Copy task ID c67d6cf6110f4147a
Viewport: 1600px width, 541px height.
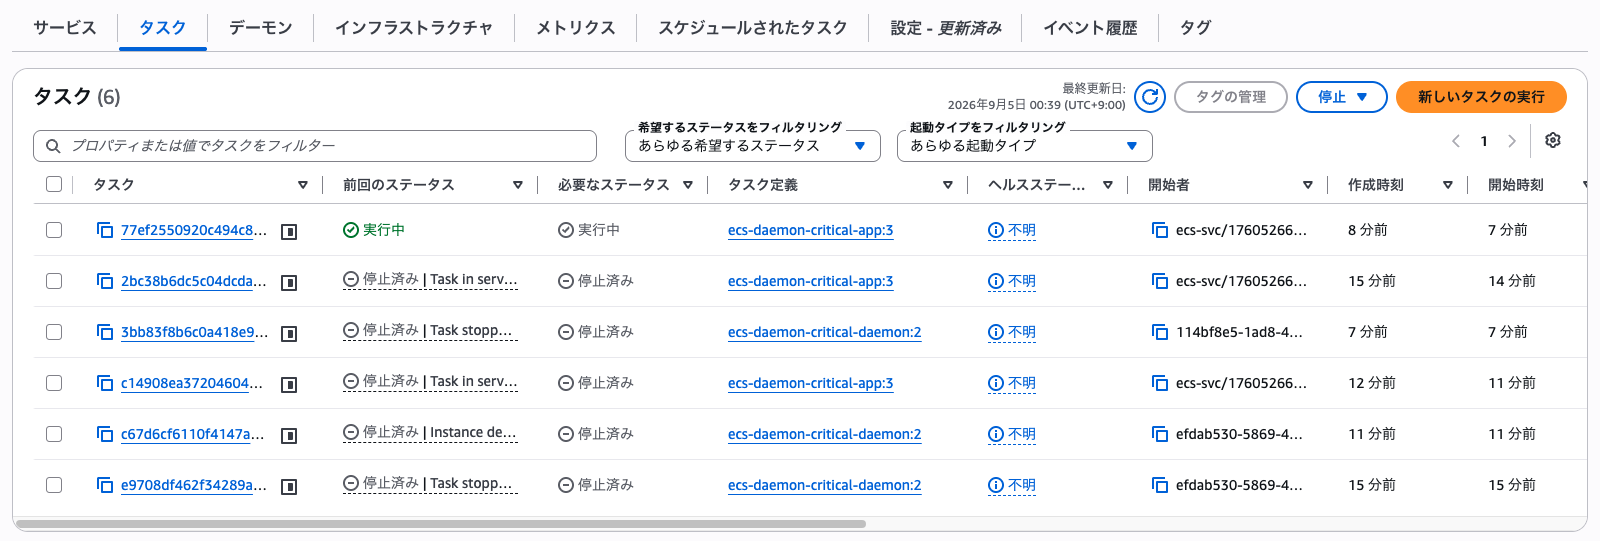click(x=105, y=434)
